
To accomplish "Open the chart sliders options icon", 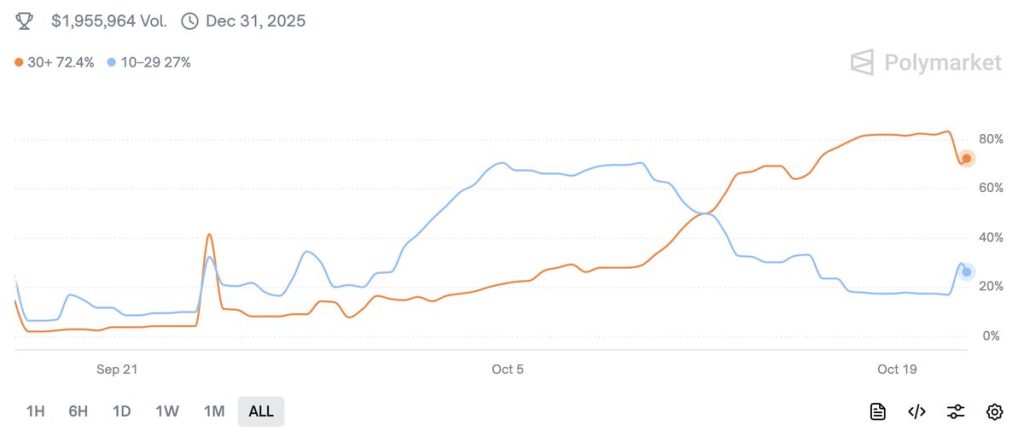I will coord(956,411).
